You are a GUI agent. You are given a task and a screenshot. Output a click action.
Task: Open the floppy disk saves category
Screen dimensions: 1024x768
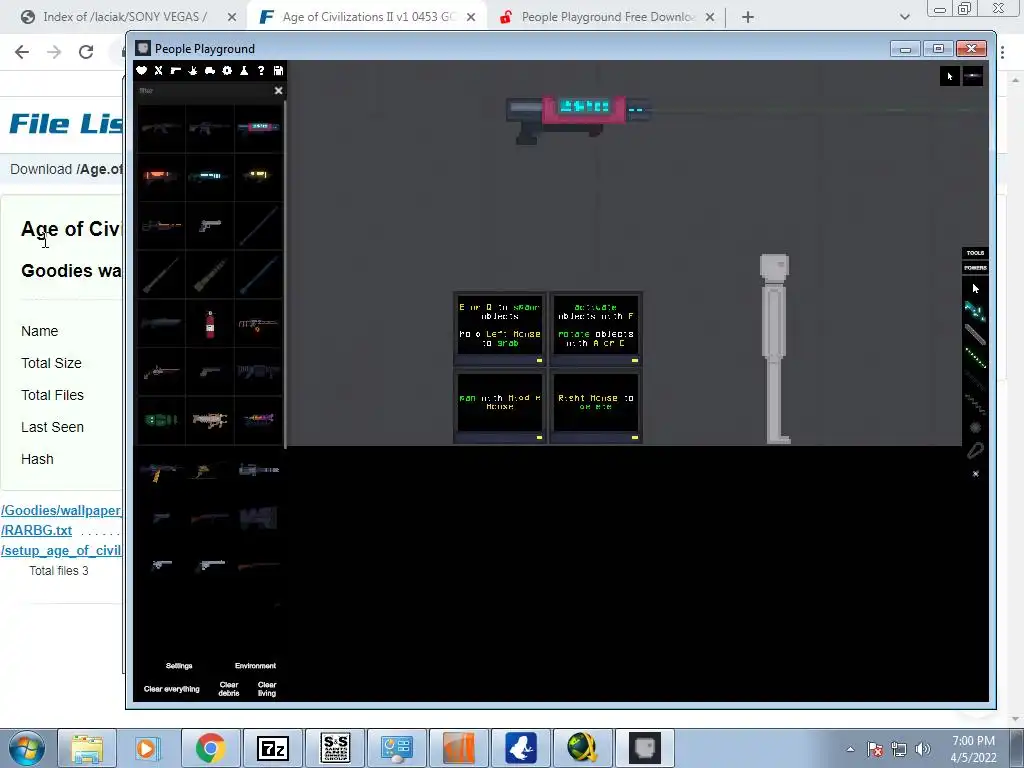(278, 71)
